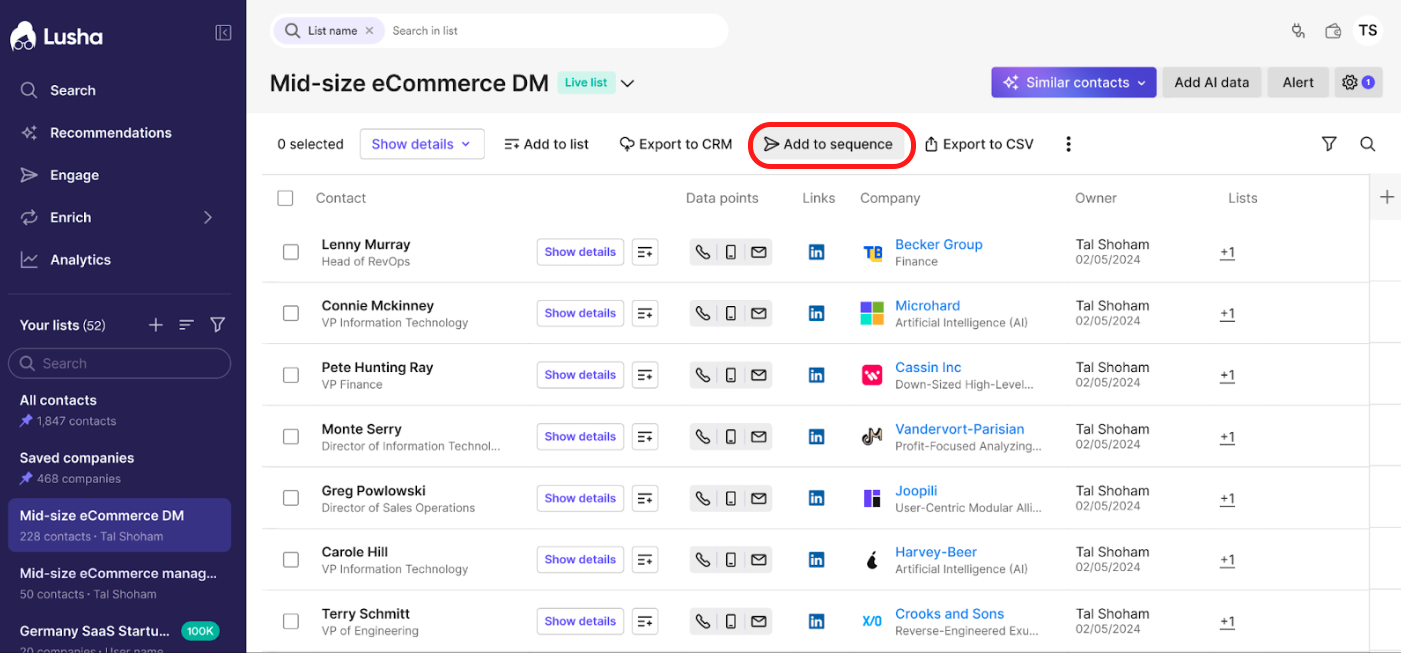
Task: Open Crooks and Sons company link
Action: (949, 614)
